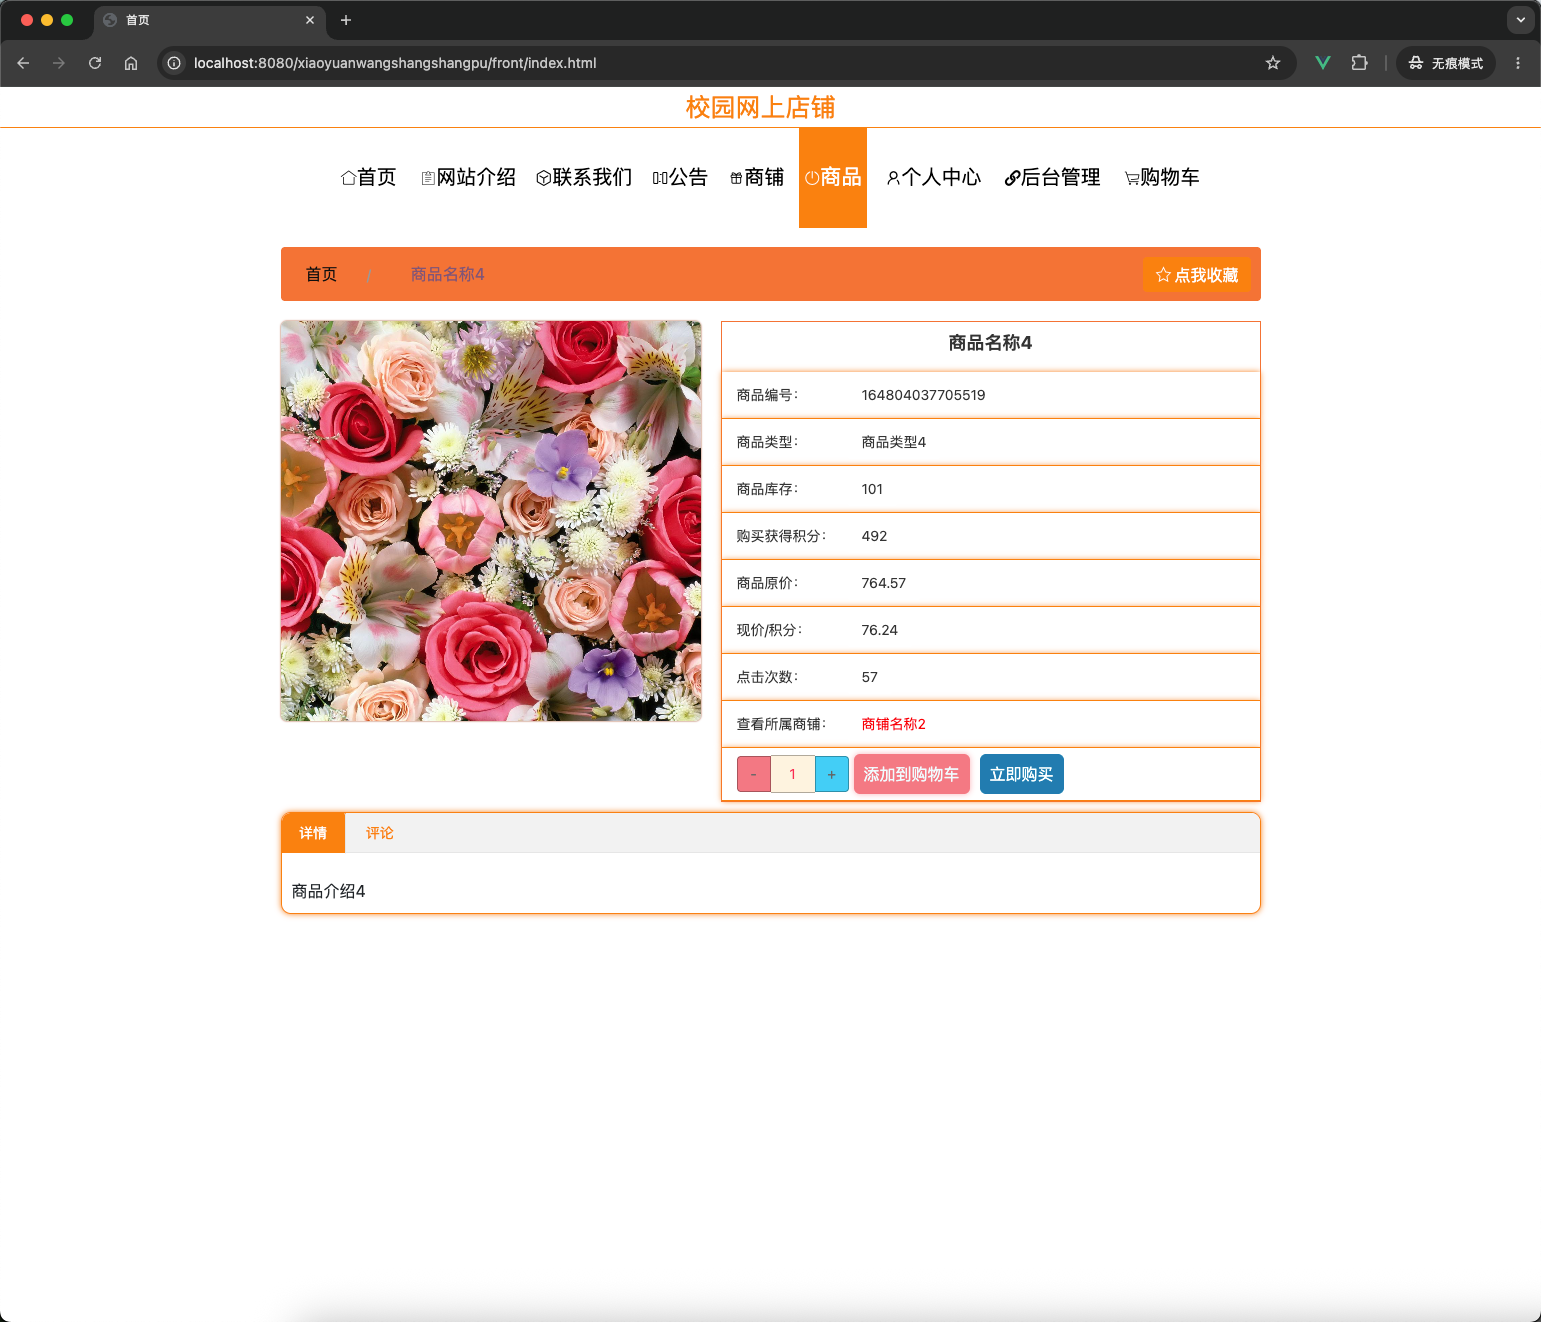Screen dimensions: 1541x1322
Task: Click the 购买获得积分 label
Action: [781, 536]
